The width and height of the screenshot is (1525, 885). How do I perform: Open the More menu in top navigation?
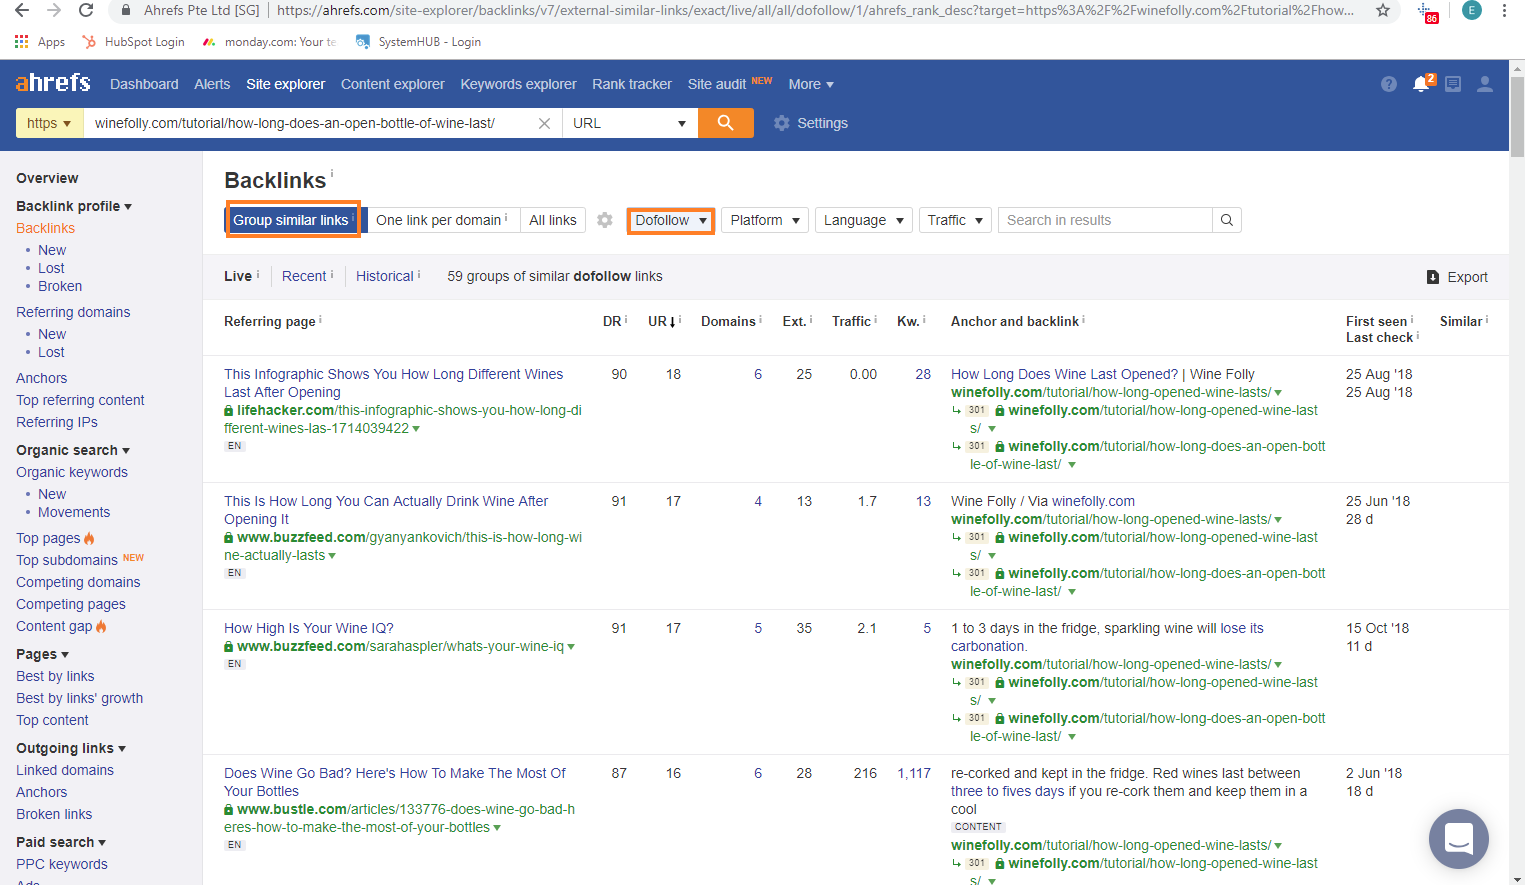coord(811,84)
